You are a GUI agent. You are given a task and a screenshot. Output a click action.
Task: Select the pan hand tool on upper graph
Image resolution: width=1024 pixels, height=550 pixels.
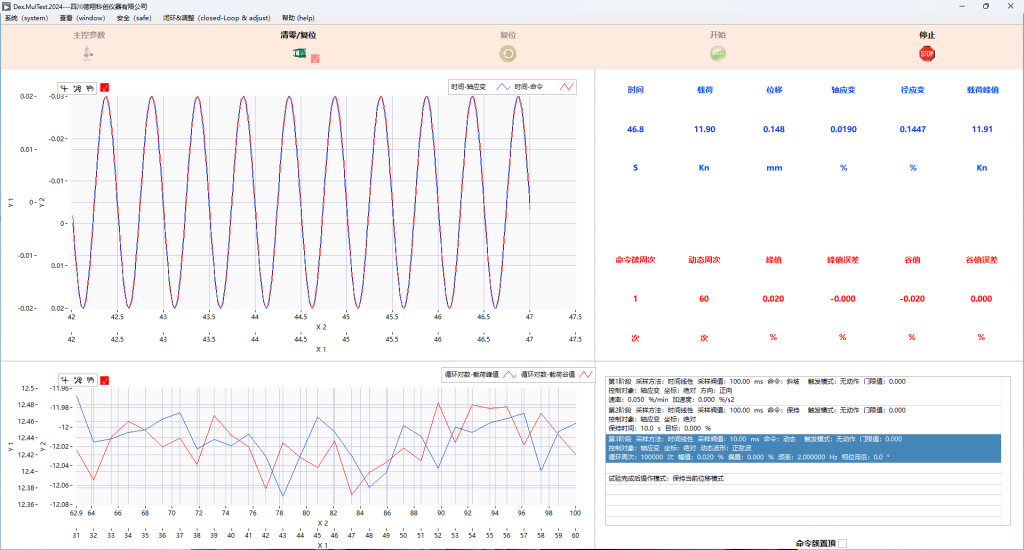pos(90,87)
